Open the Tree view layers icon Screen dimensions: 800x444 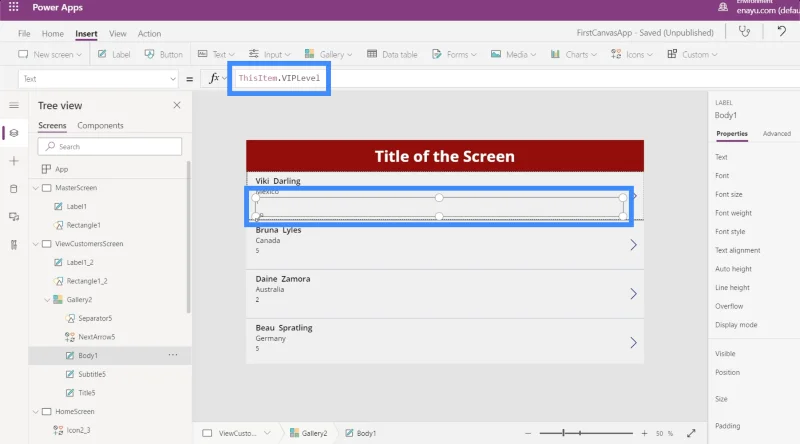point(14,133)
